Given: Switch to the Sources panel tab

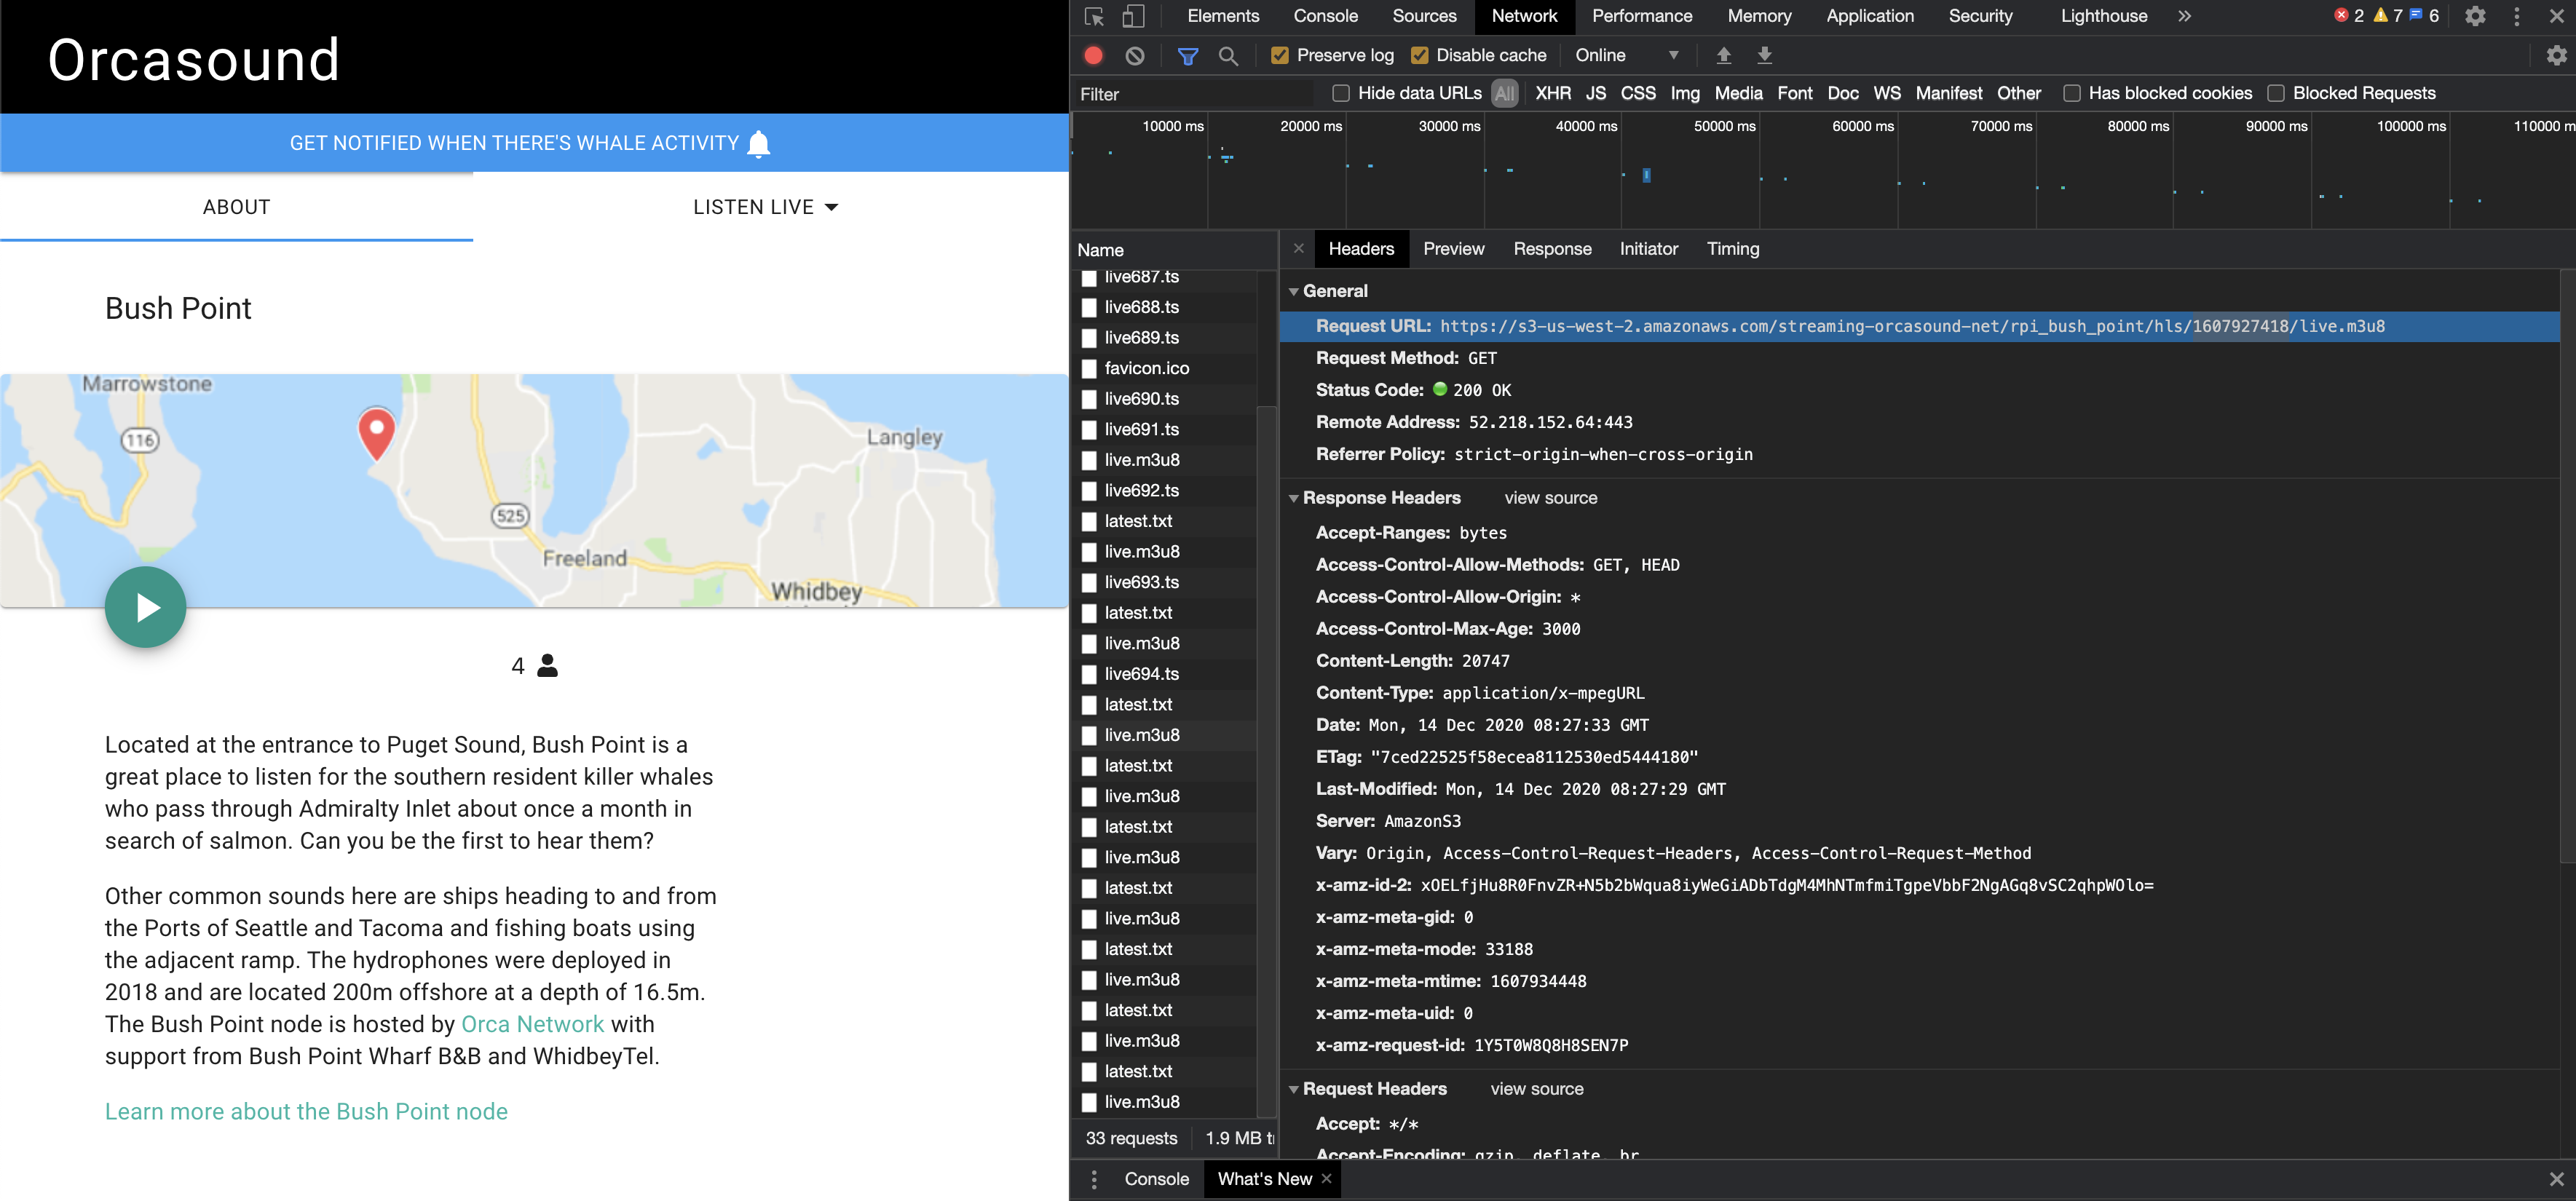Looking at the screenshot, I should tap(1424, 16).
